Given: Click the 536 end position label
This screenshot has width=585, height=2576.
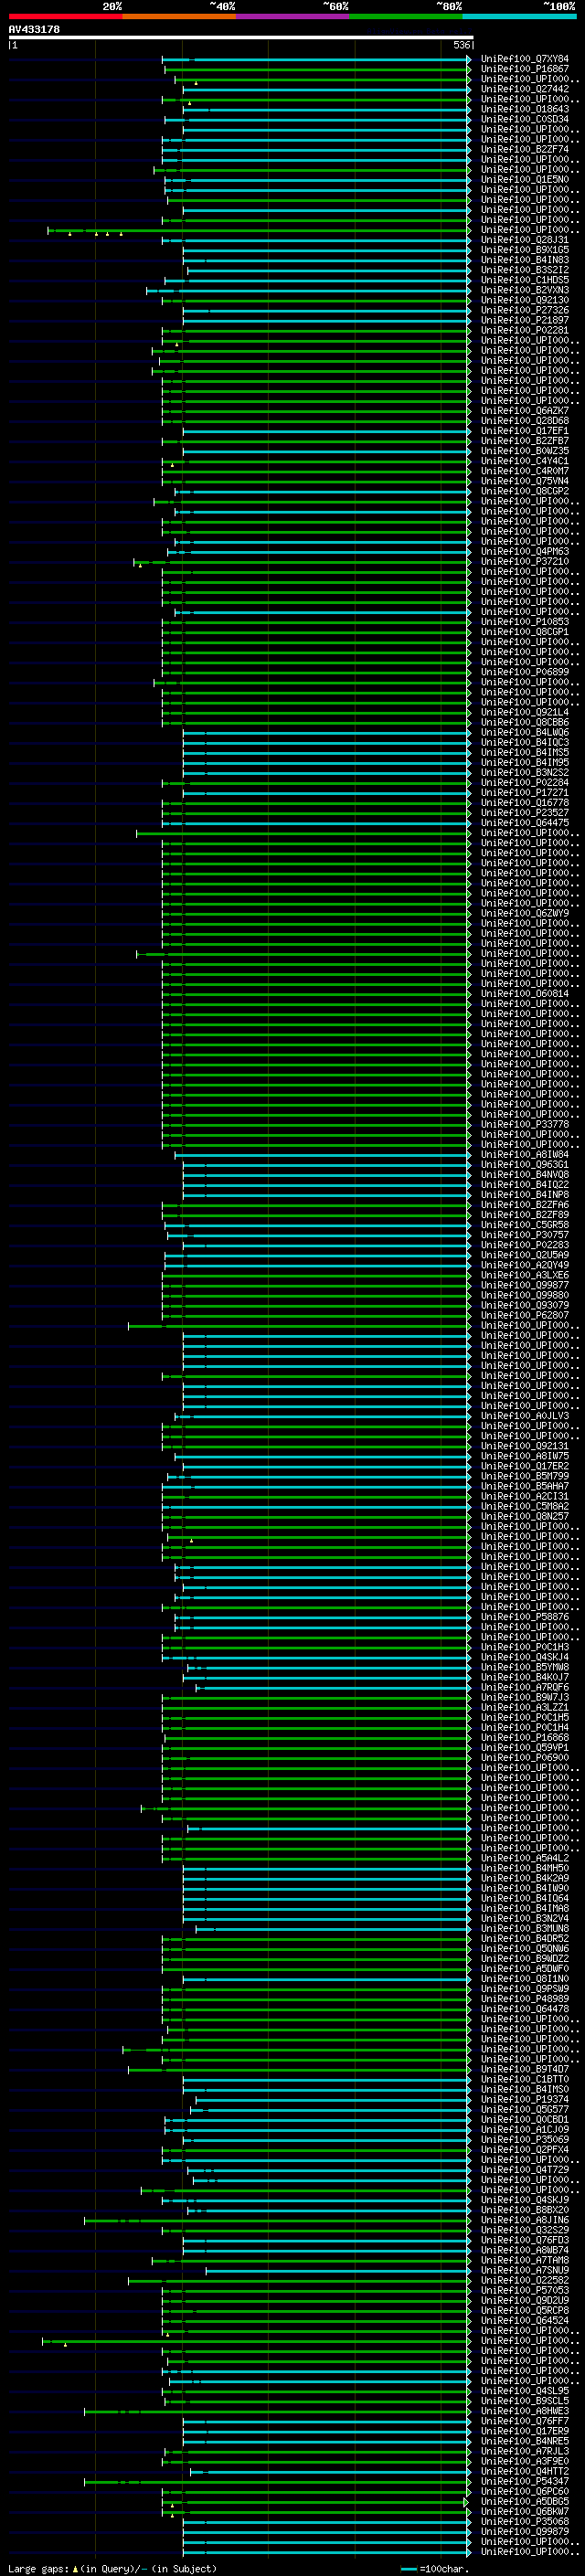Looking at the screenshot, I should click(462, 45).
